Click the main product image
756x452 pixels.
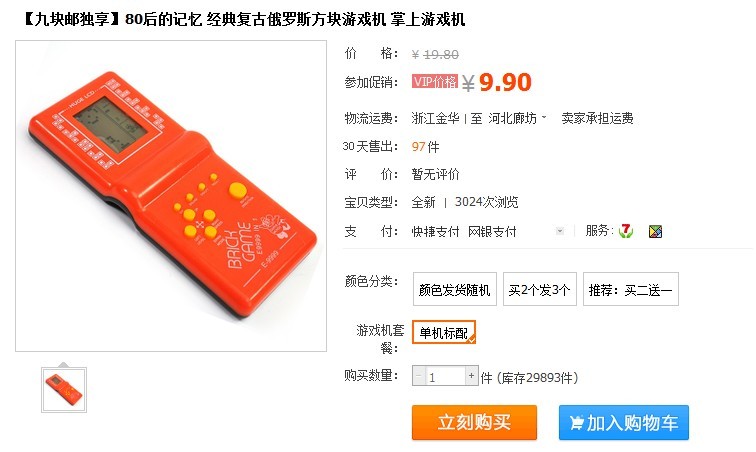171,196
